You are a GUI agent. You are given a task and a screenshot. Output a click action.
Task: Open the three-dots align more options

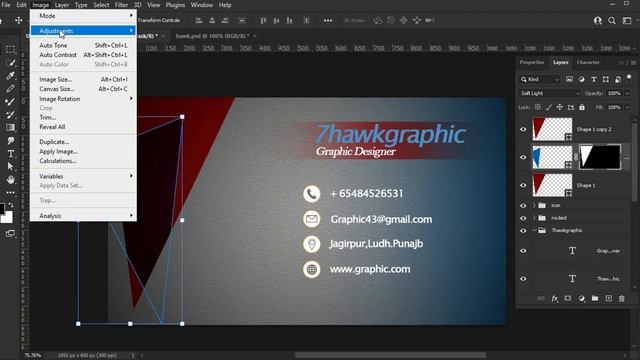(328, 20)
